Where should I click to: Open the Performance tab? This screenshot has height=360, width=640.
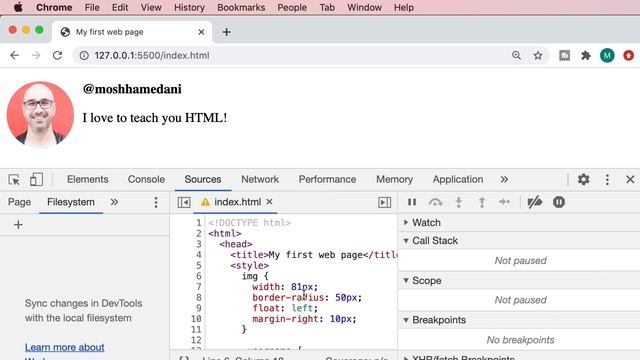click(327, 180)
